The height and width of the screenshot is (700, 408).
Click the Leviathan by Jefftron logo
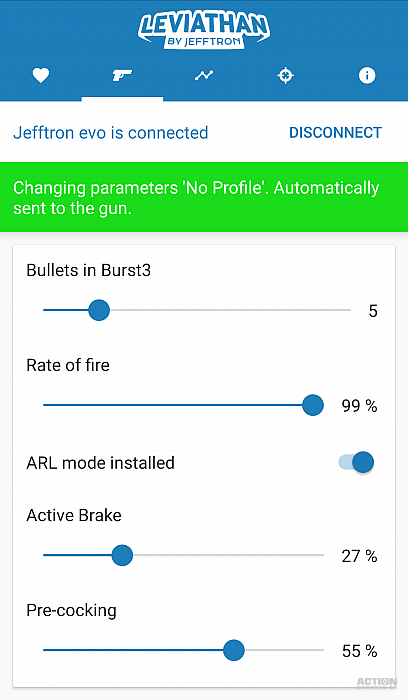(x=204, y=30)
